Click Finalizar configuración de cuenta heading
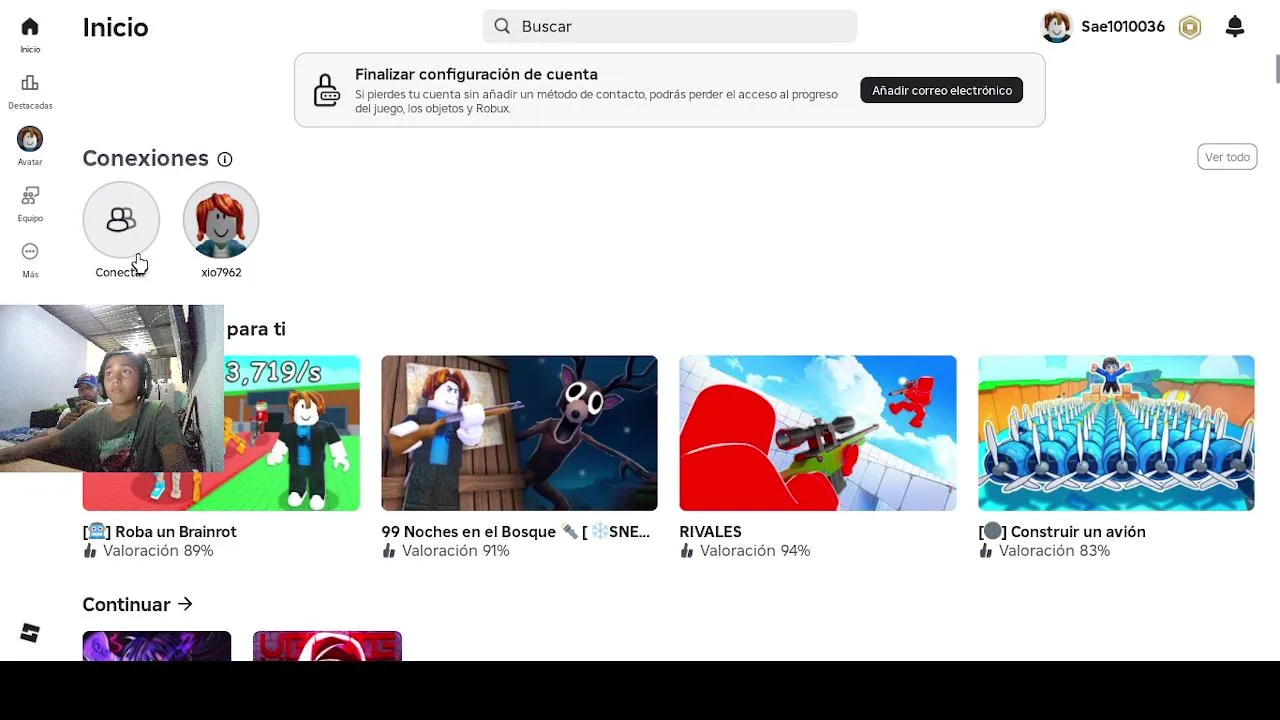The width and height of the screenshot is (1280, 720). (x=476, y=74)
